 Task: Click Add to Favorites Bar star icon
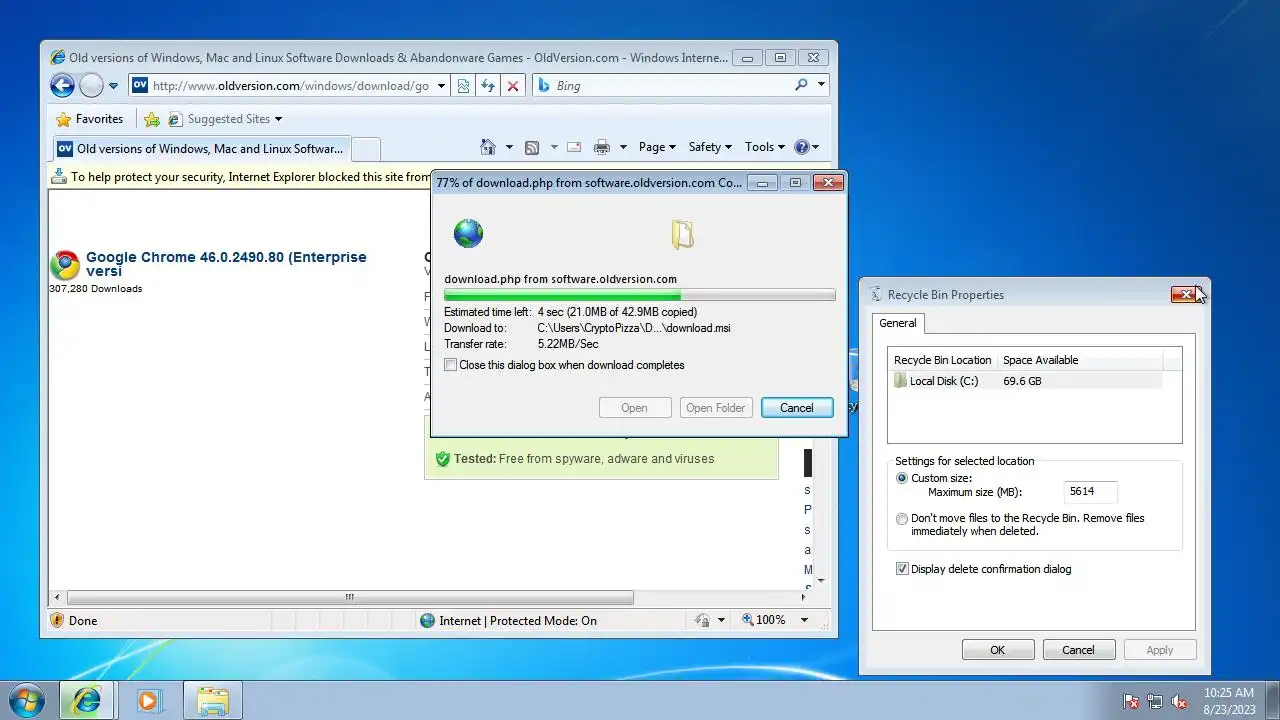152,119
